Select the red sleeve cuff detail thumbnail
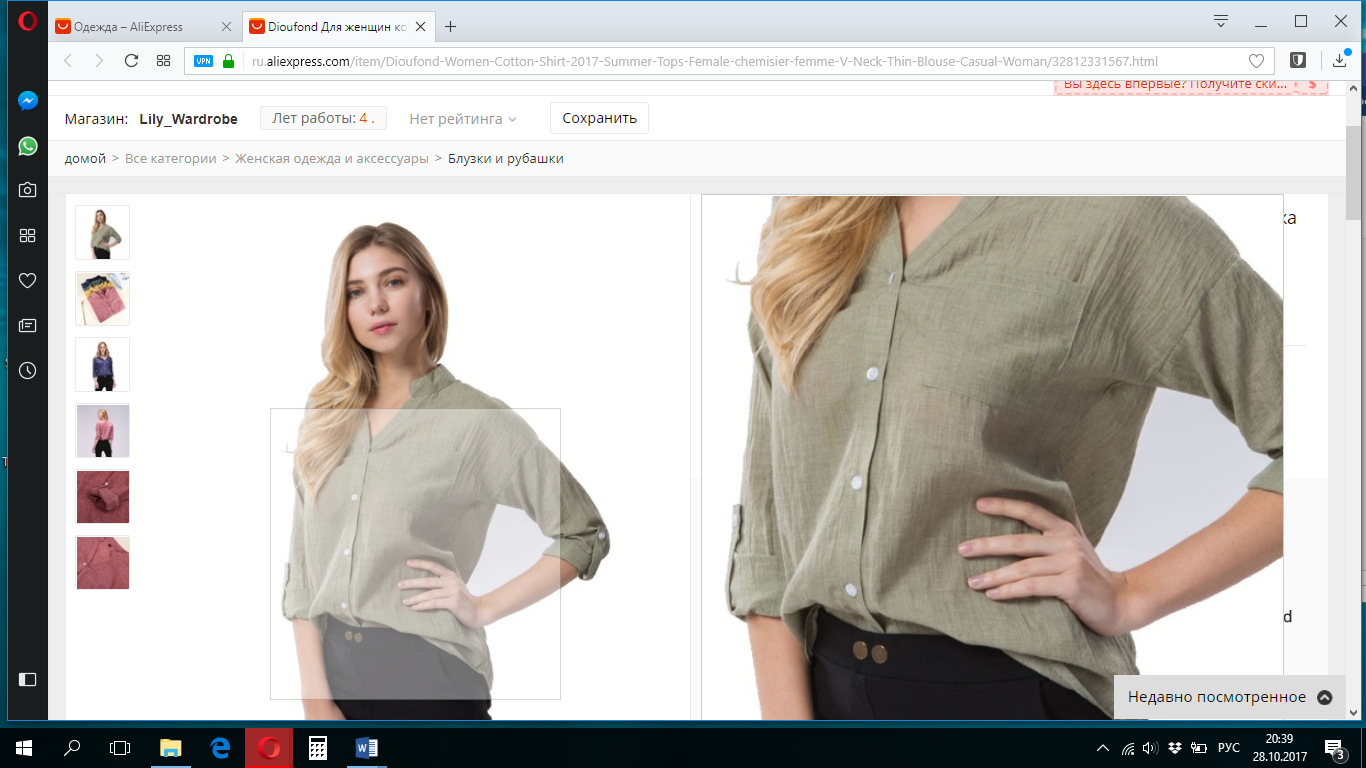Image resolution: width=1366 pixels, height=768 pixels. [103, 496]
